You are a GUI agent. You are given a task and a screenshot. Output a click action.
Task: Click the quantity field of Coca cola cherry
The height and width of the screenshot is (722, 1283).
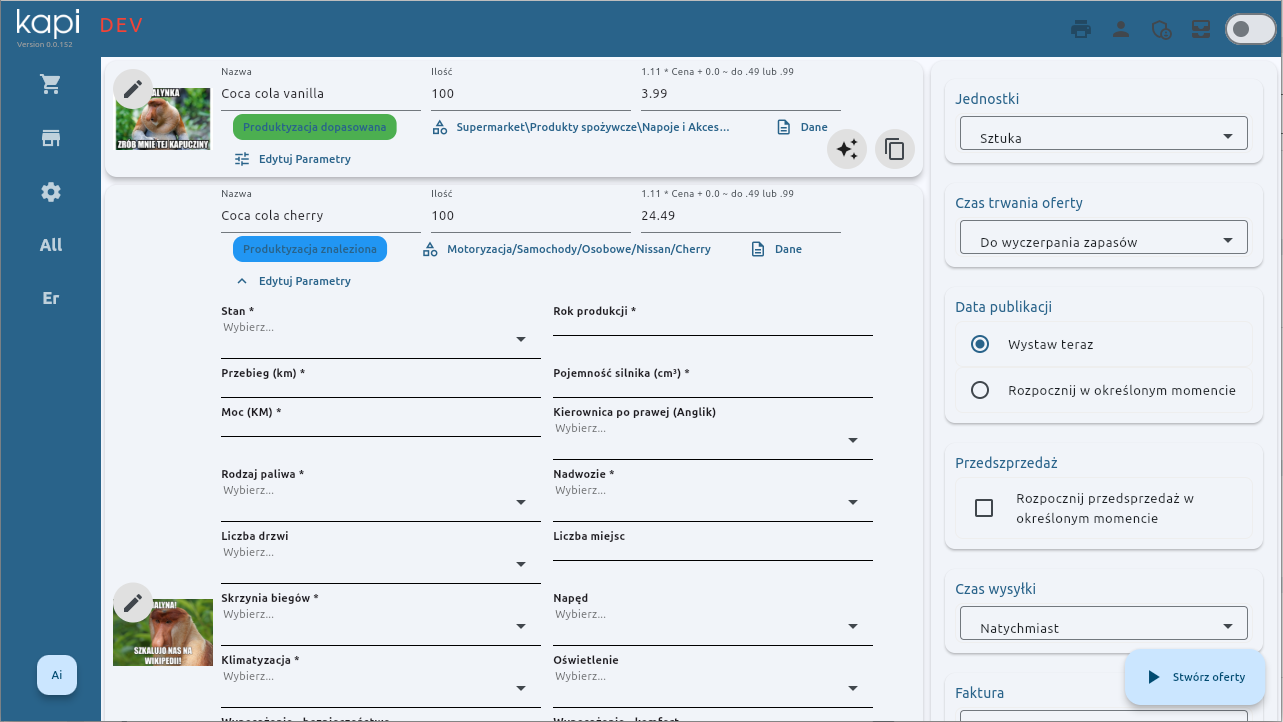(x=531, y=216)
